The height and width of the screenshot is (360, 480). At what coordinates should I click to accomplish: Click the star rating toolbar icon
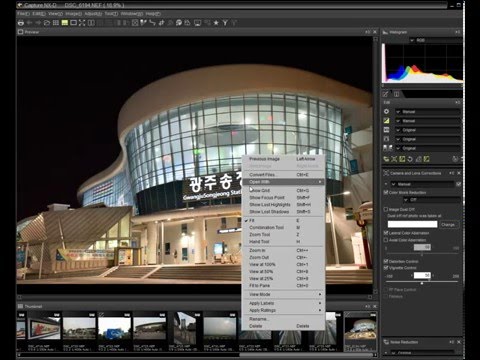(216, 23)
